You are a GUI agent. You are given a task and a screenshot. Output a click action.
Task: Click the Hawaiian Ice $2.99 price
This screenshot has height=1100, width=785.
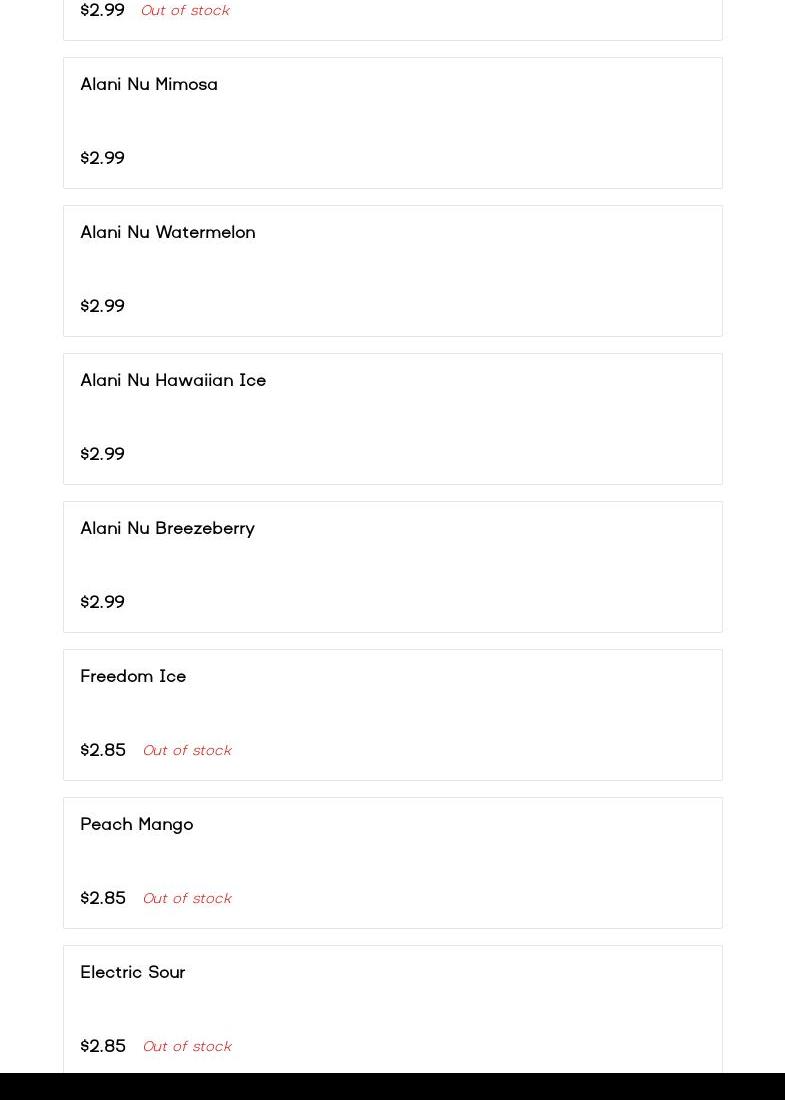pos(102,454)
